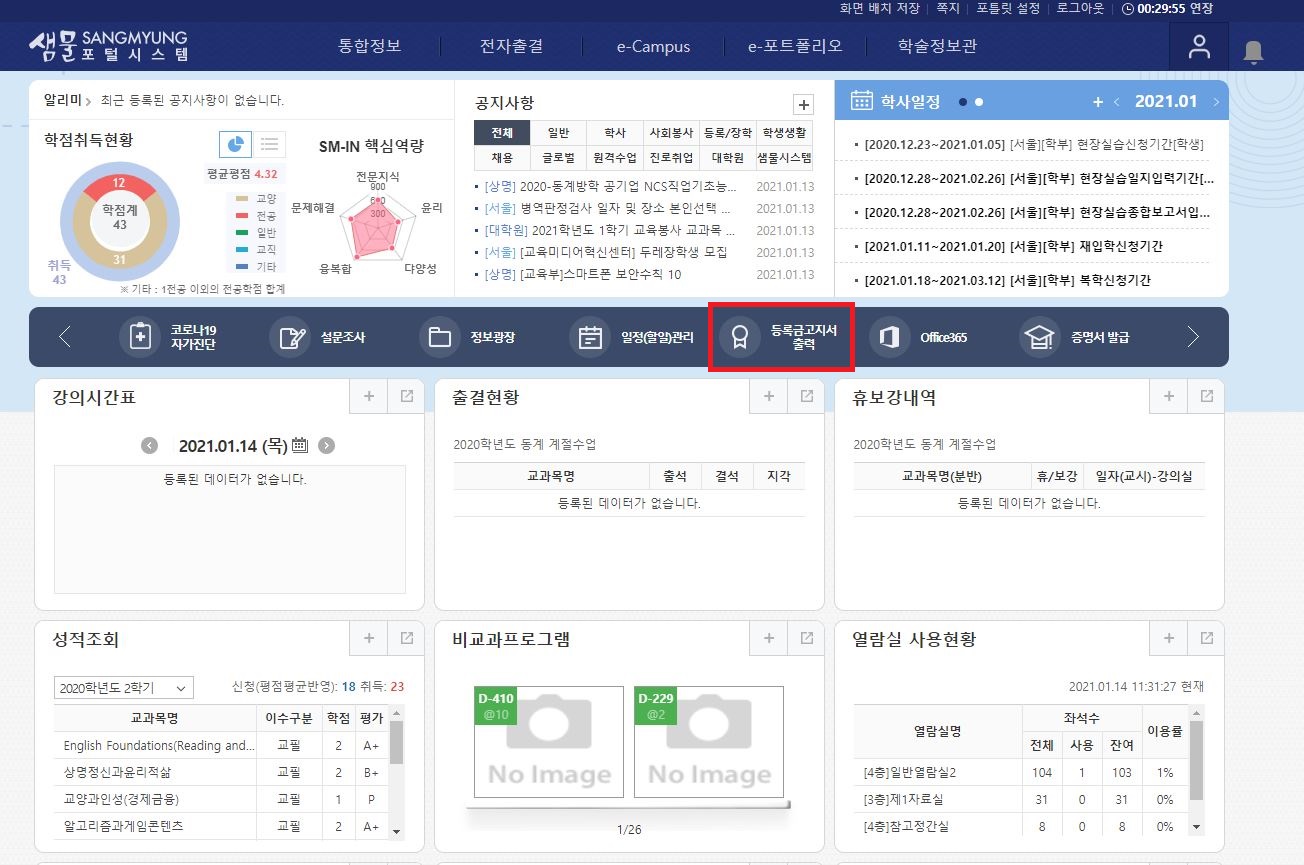Open the Office365 shortcut icon
This screenshot has width=1304, height=865.
(x=889, y=337)
